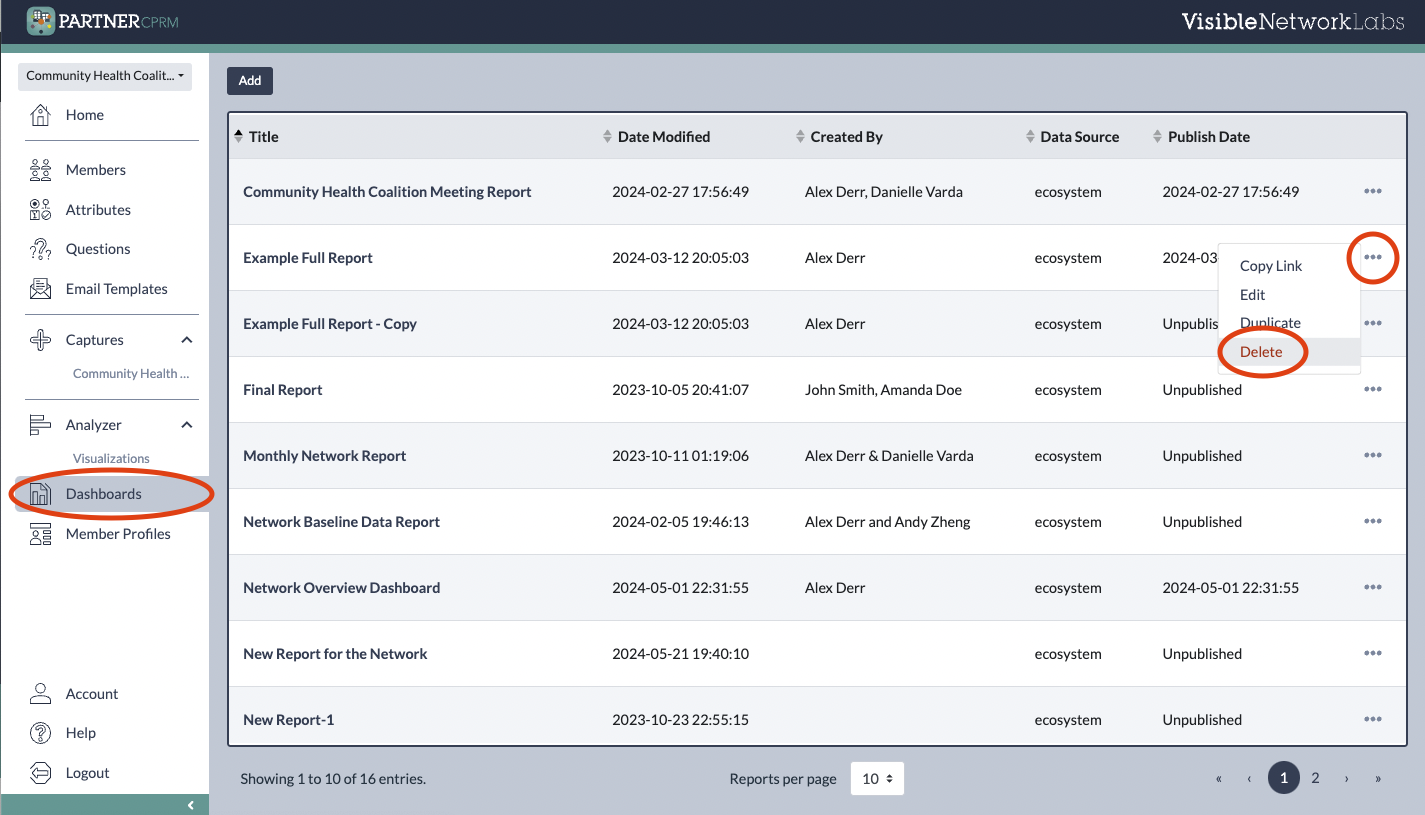
Task: Click the Logout icon
Action: coord(40,773)
